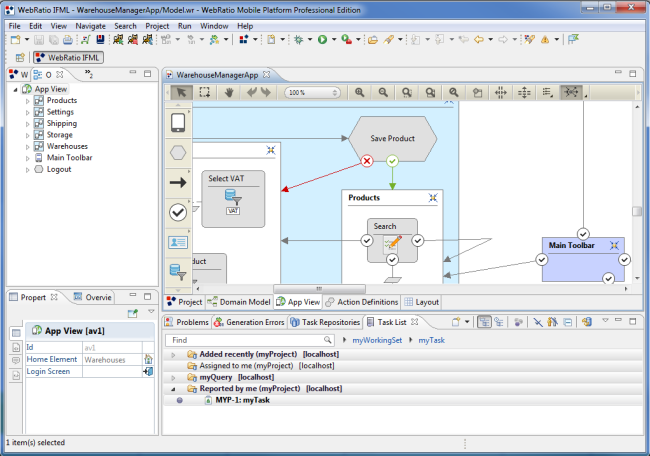Click the red KO cross port on Save Product
This screenshot has height=456, width=650.
tap(367, 161)
